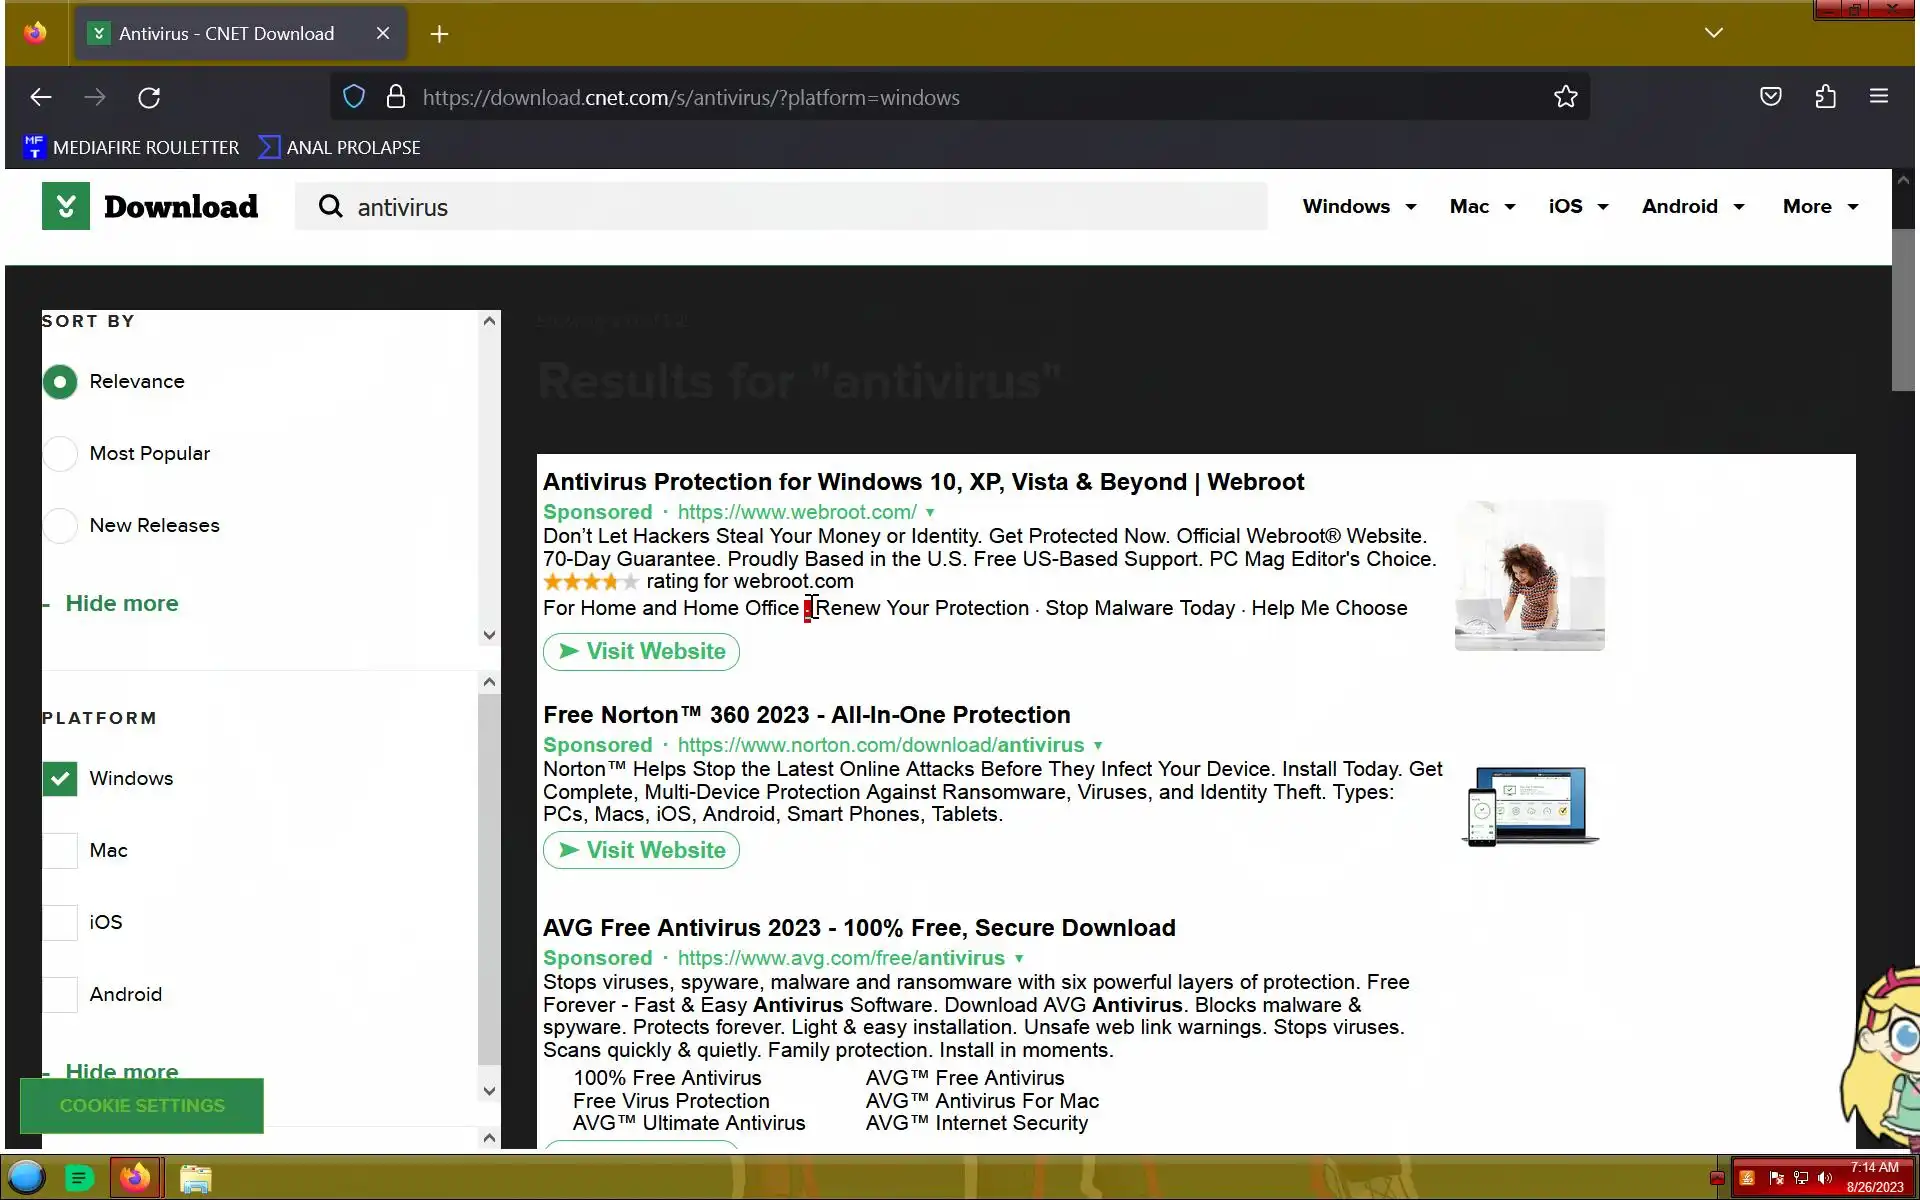Viewport: 1920px width, 1200px height.
Task: Open the Extensions puzzle icon
Action: [x=1825, y=97]
